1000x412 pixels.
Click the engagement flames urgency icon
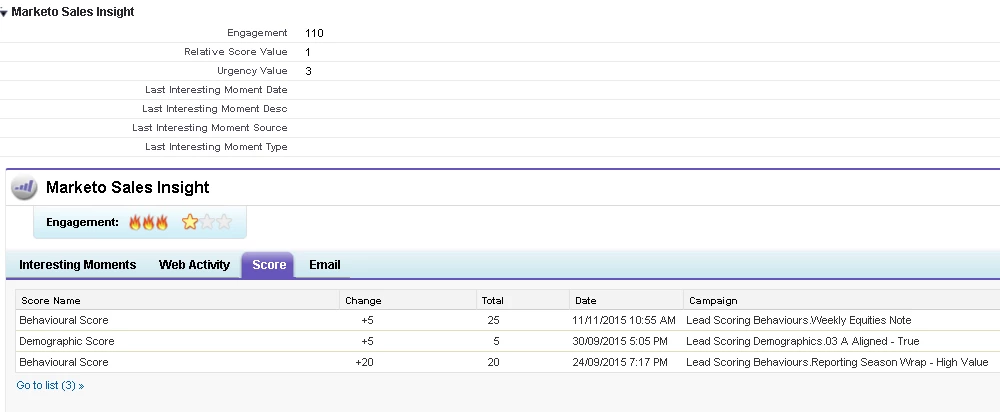click(148, 222)
